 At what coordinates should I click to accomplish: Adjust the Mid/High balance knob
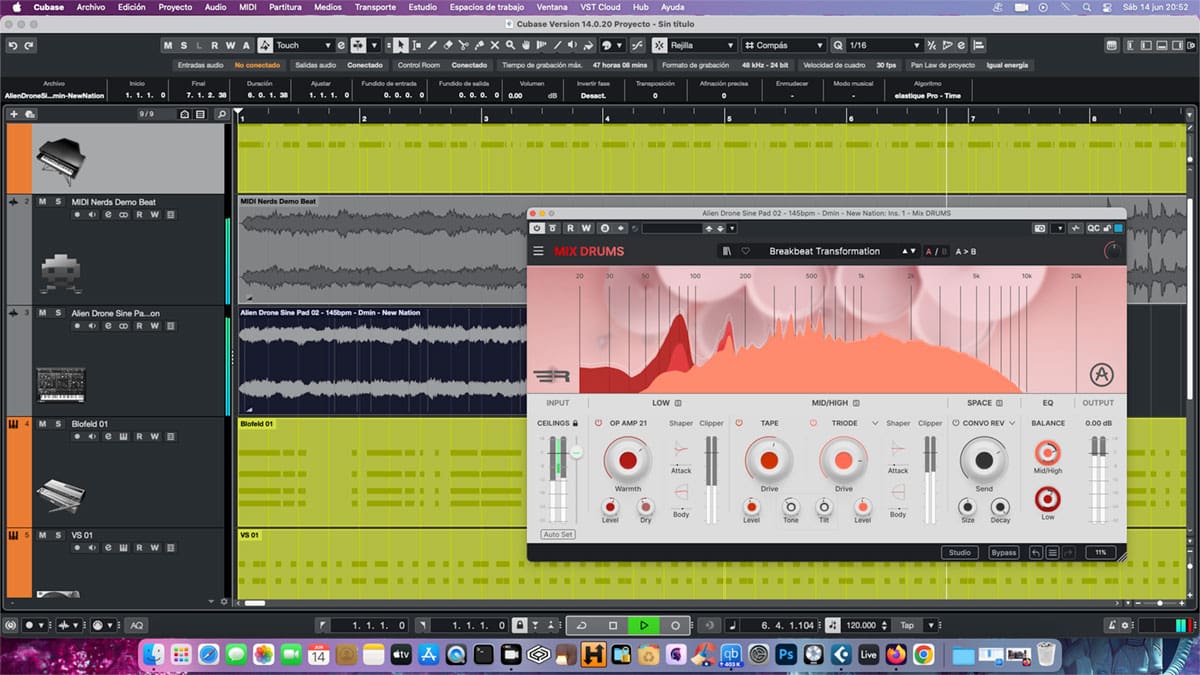[1048, 453]
